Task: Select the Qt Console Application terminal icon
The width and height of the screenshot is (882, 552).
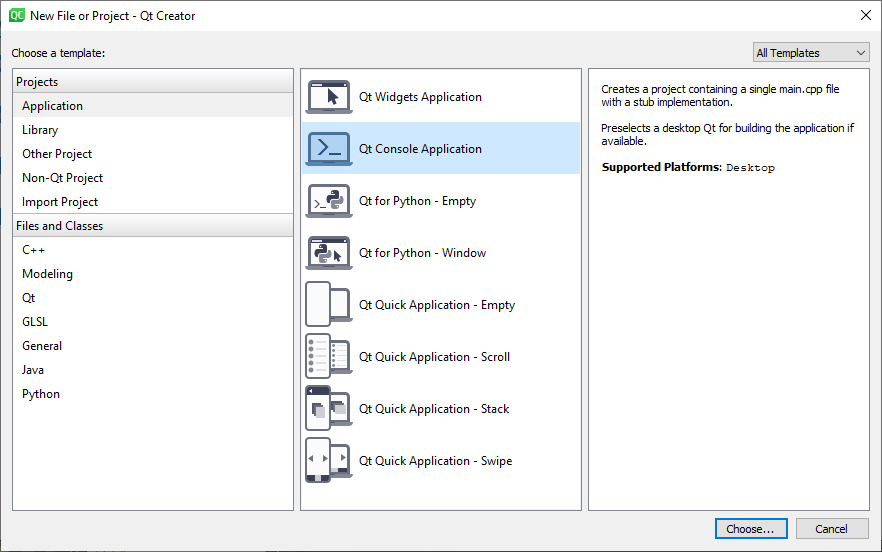Action: coord(328,149)
